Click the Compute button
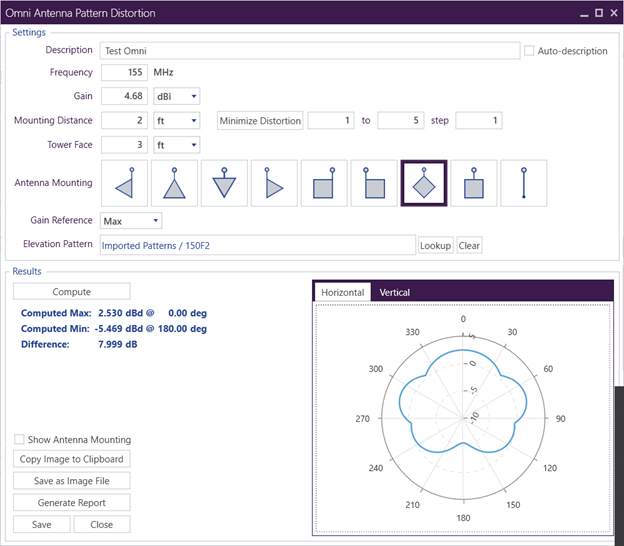 point(72,292)
